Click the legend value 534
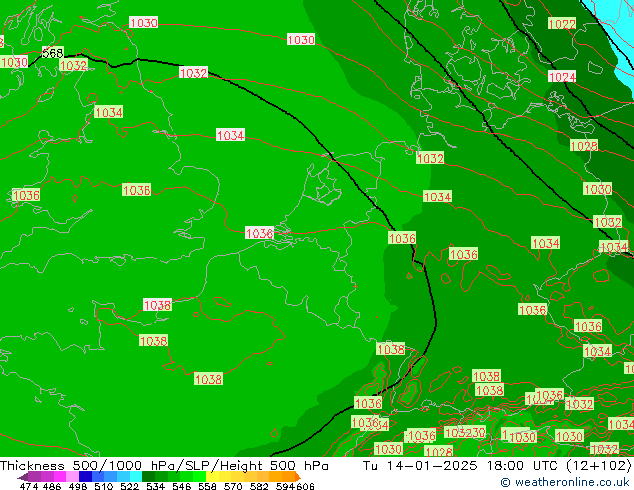Screen dimensions: 634x490 coord(155,486)
